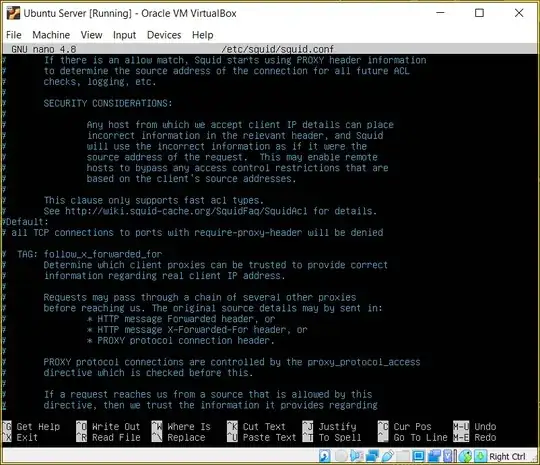Click the /etc/squid/squid.conf file name in header
The width and height of the screenshot is (540, 465).
278,49
